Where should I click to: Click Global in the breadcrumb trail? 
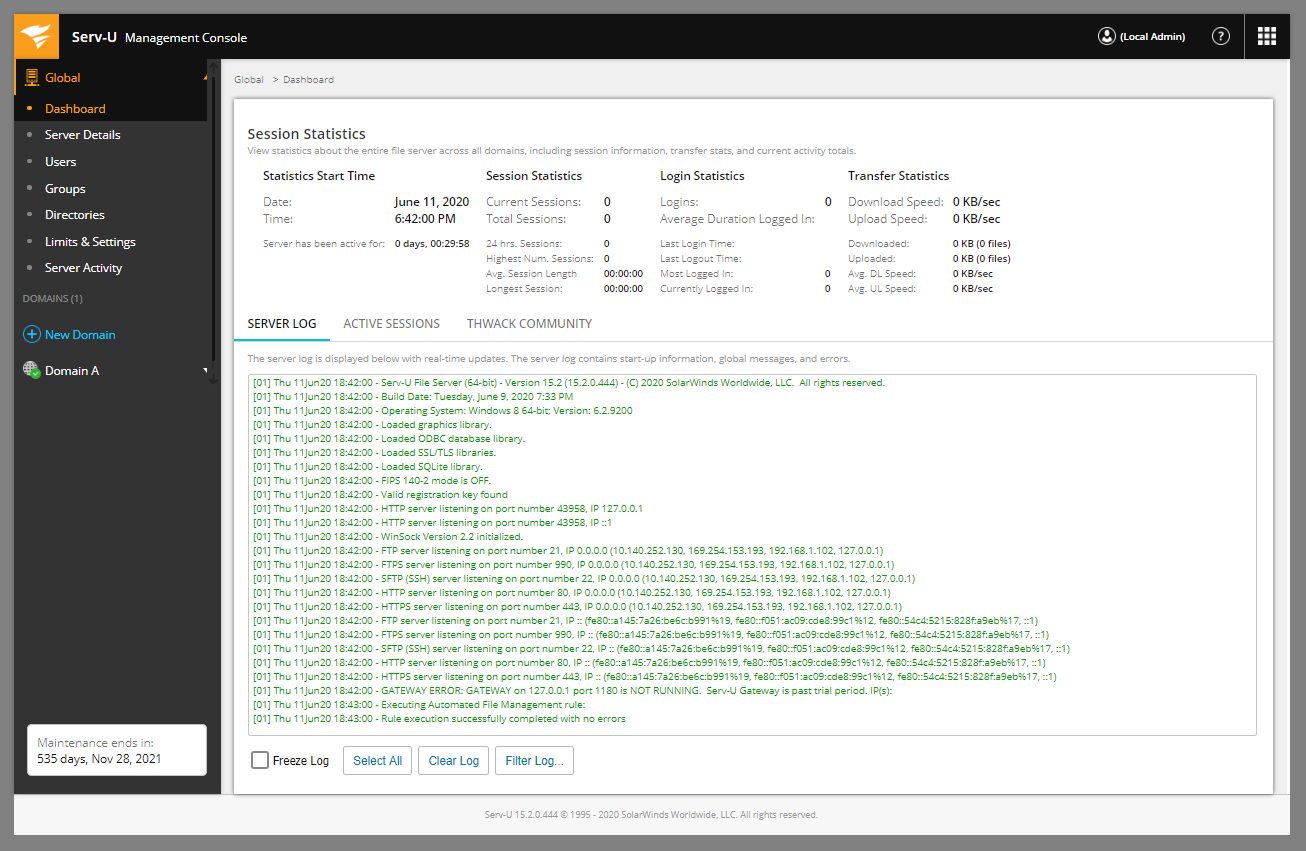click(248, 79)
